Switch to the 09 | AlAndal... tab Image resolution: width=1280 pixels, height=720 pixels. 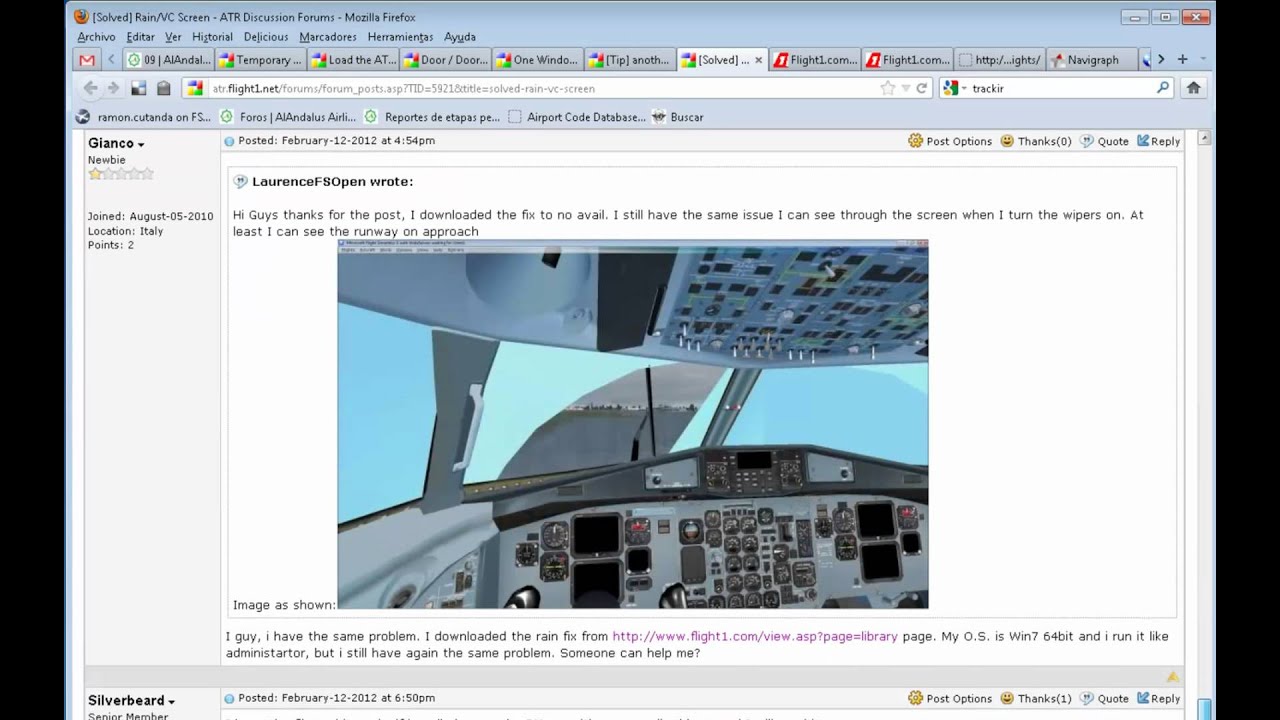pyautogui.click(x=170, y=60)
